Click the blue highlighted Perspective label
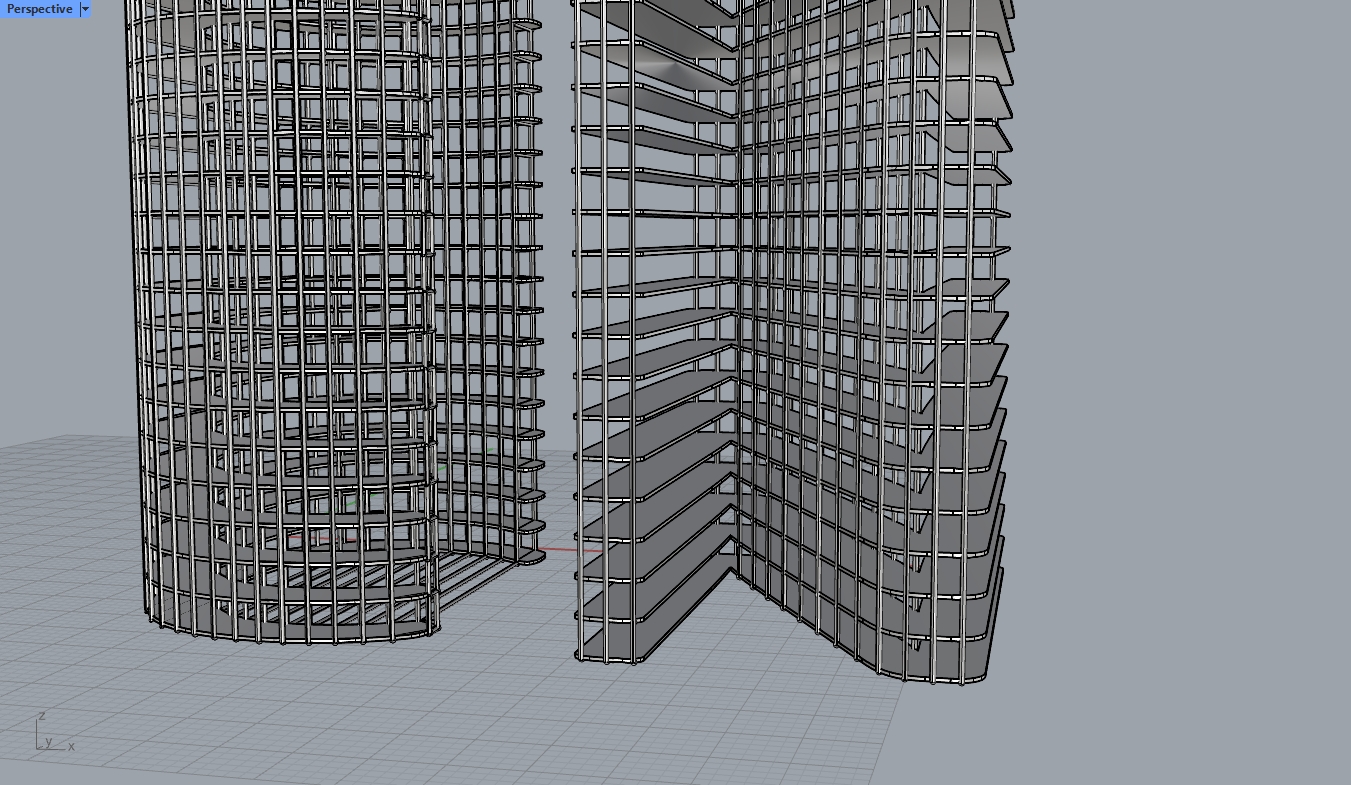 click(x=38, y=9)
